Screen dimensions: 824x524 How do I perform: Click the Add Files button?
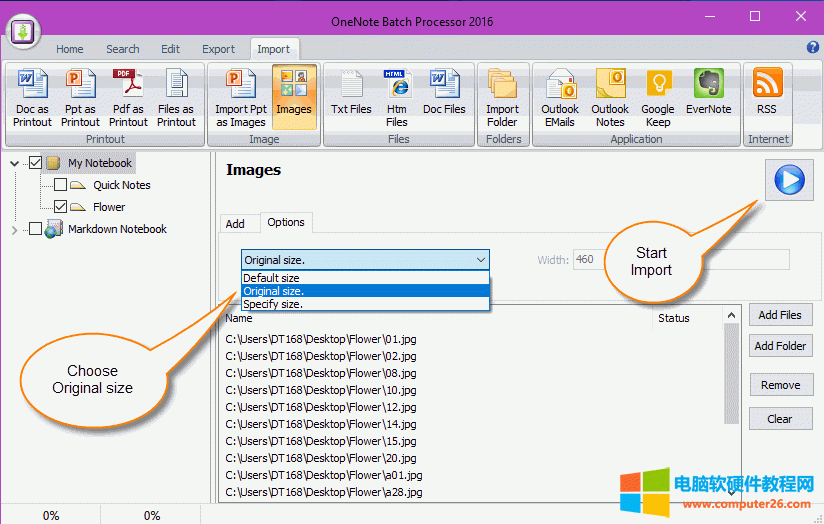(780, 315)
